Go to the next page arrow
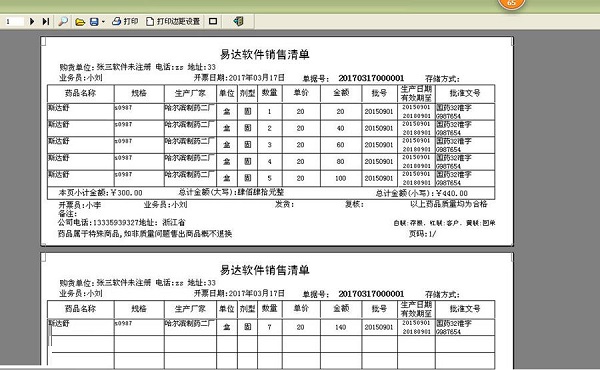The image size is (600, 370). pyautogui.click(x=32, y=21)
